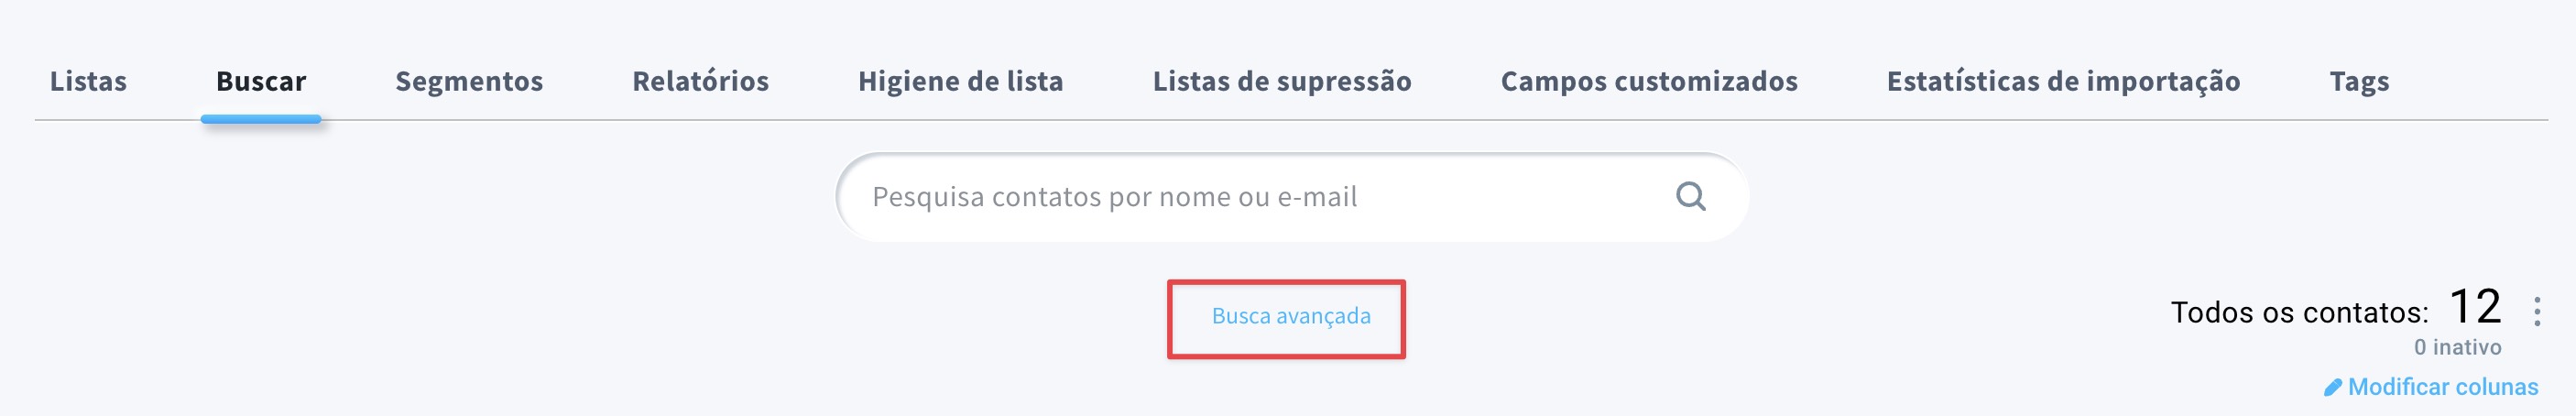
Task: Switch to Listas de supressão tab
Action: pyautogui.click(x=1282, y=81)
